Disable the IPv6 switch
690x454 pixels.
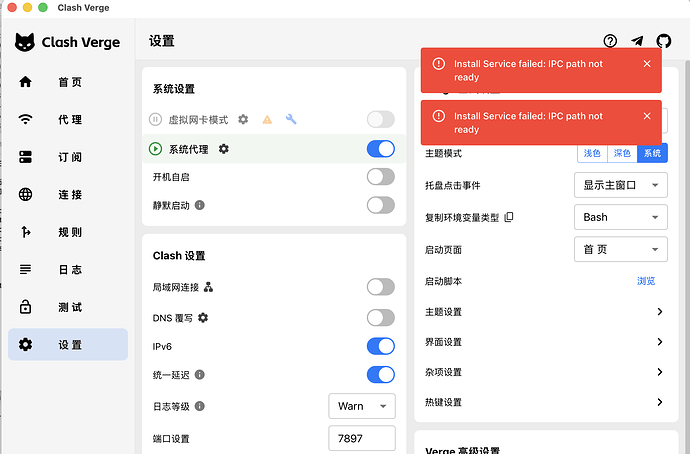(381, 346)
